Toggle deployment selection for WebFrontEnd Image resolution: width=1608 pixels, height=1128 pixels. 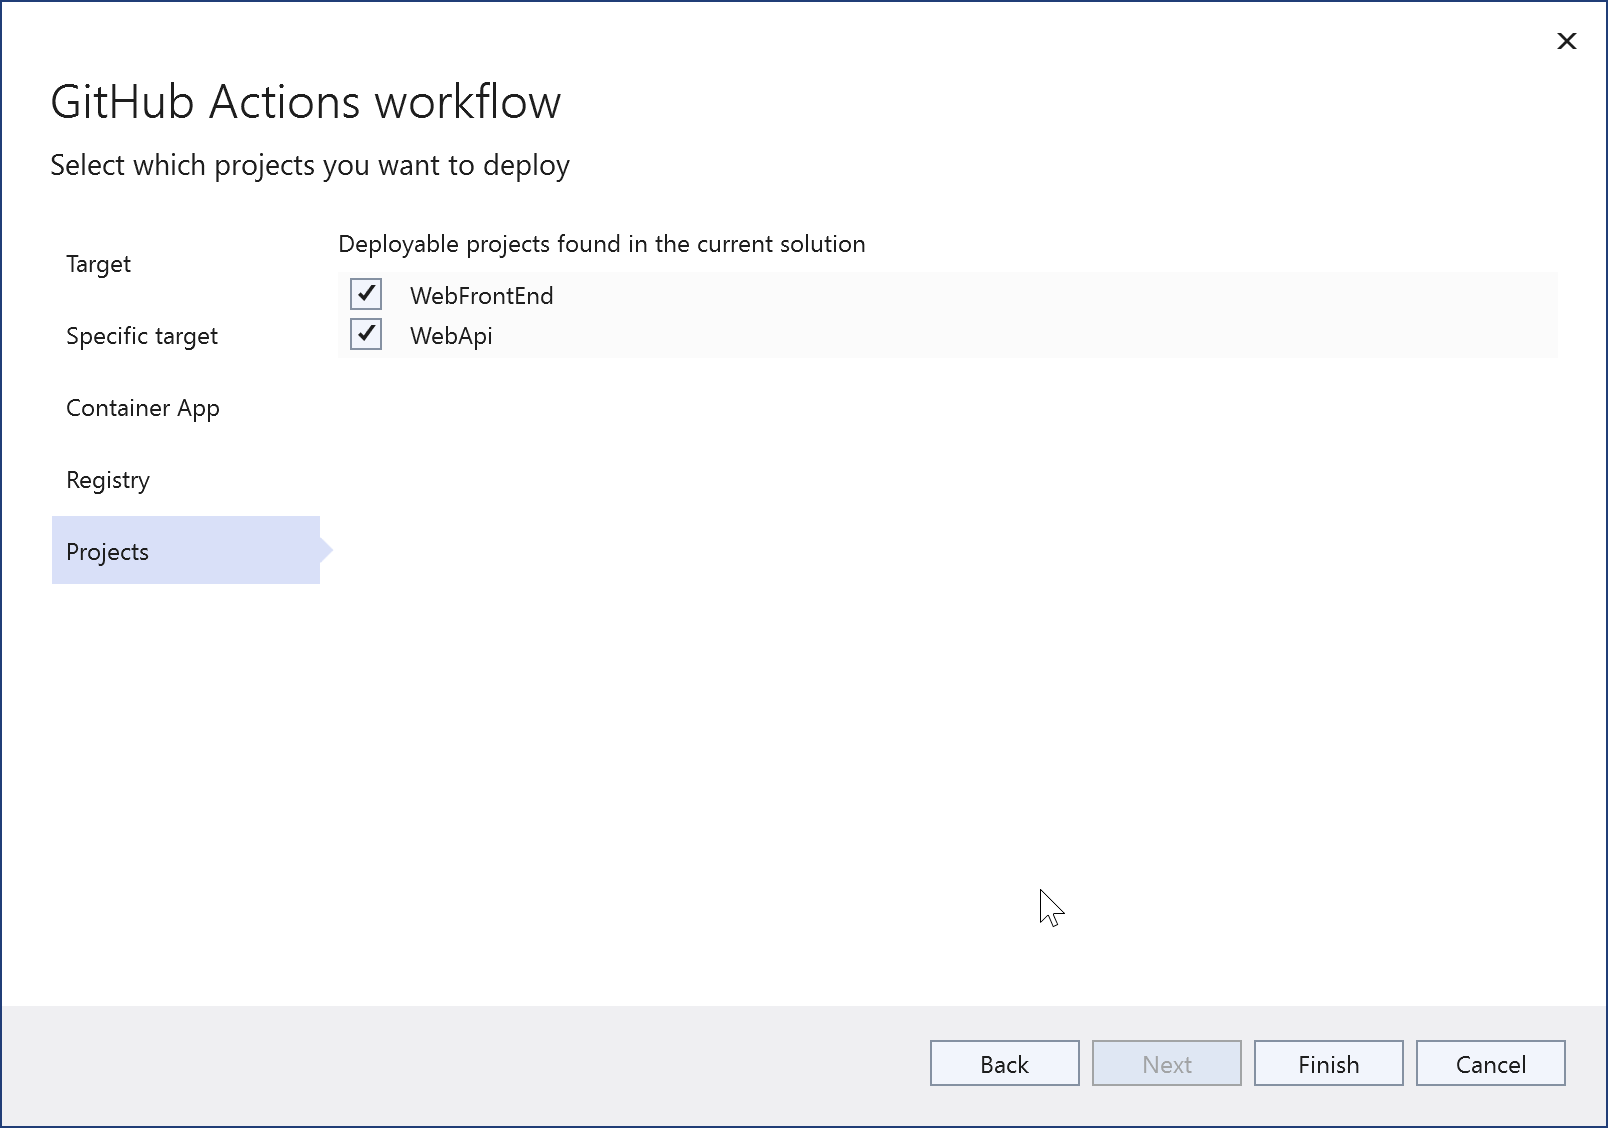point(366,293)
